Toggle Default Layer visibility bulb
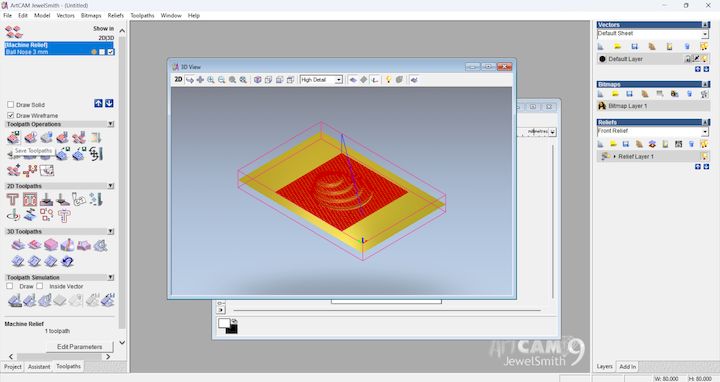The image size is (720, 382). click(x=705, y=59)
